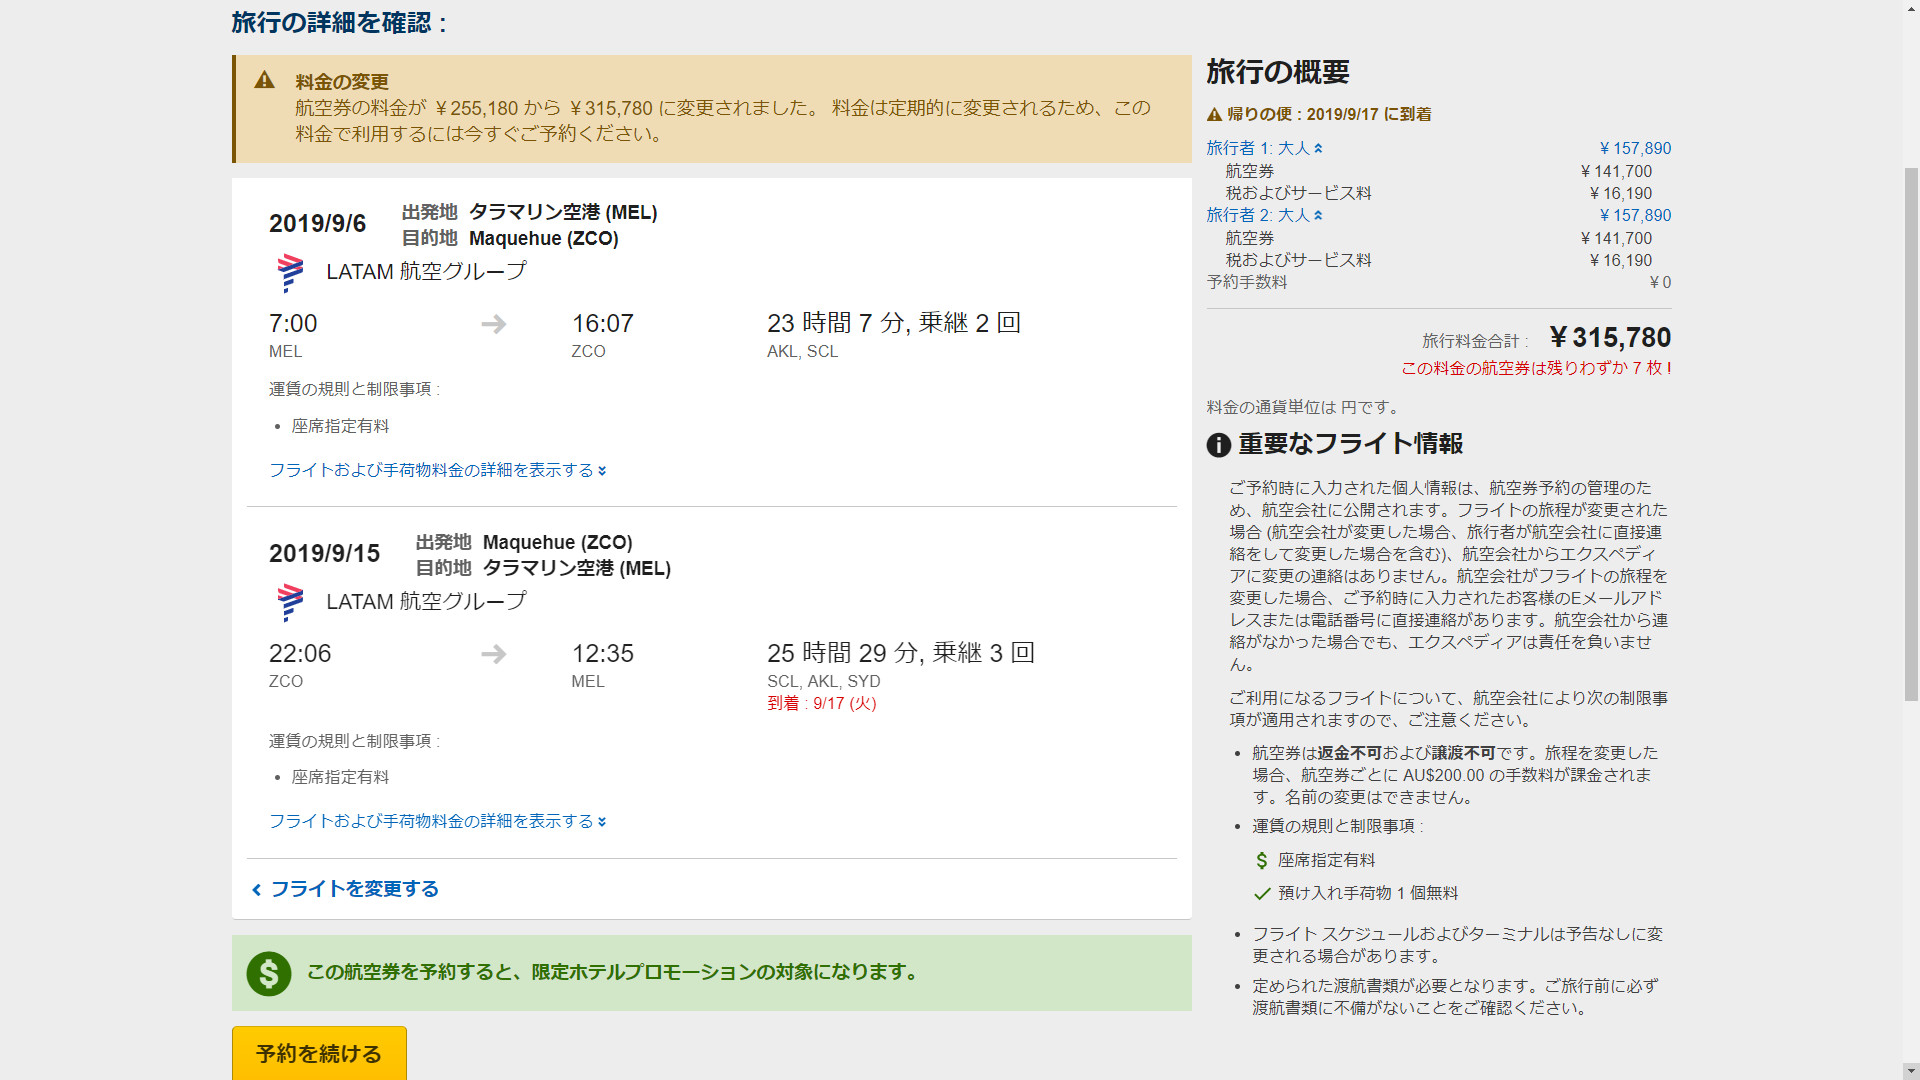Click the important flight information info icon
Viewport: 1920px width, 1080px height.
tap(1218, 445)
